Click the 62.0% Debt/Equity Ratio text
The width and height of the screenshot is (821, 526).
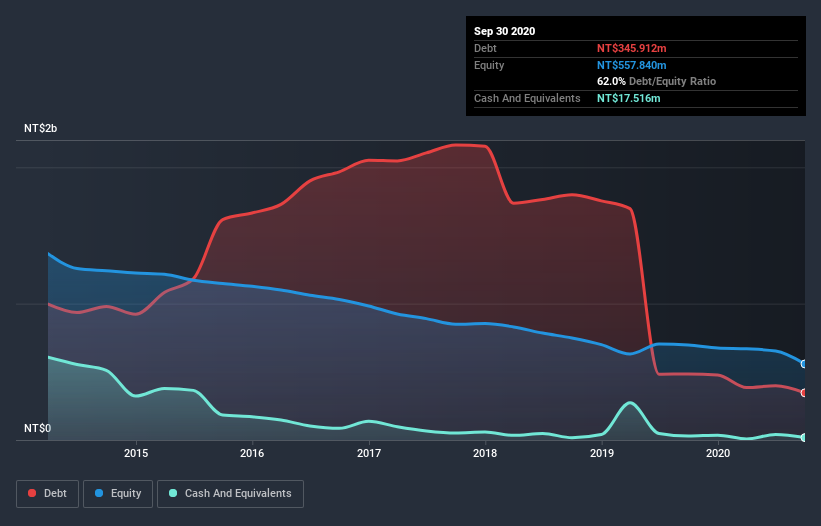(x=657, y=81)
